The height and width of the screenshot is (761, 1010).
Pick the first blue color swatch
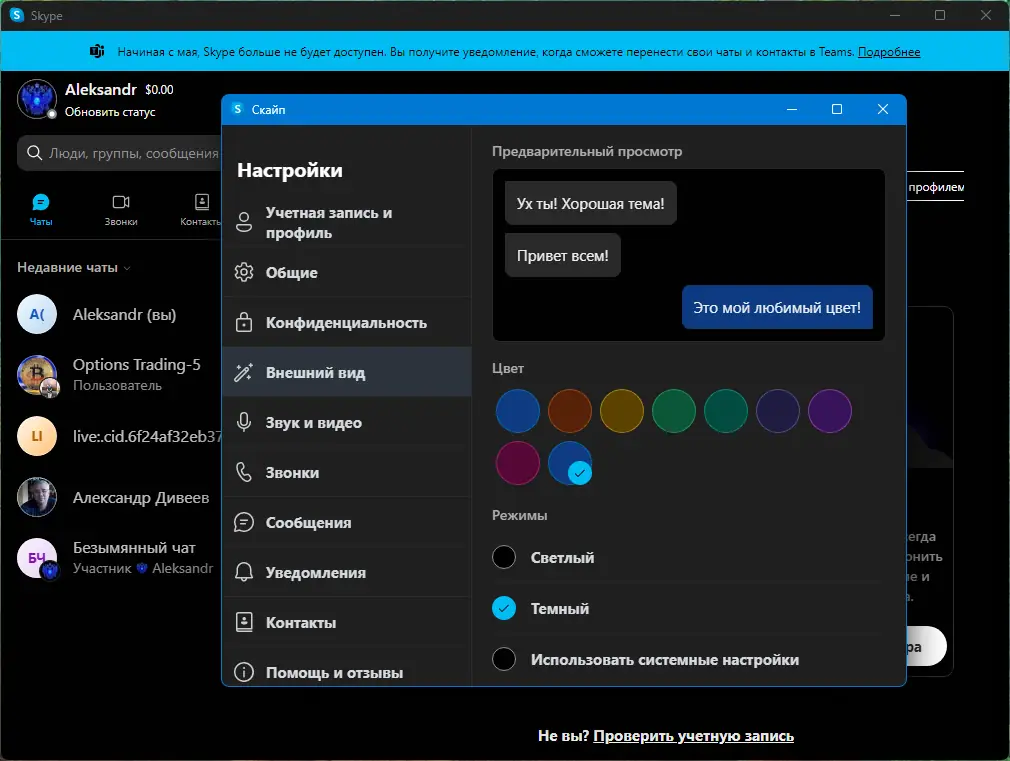tap(518, 411)
